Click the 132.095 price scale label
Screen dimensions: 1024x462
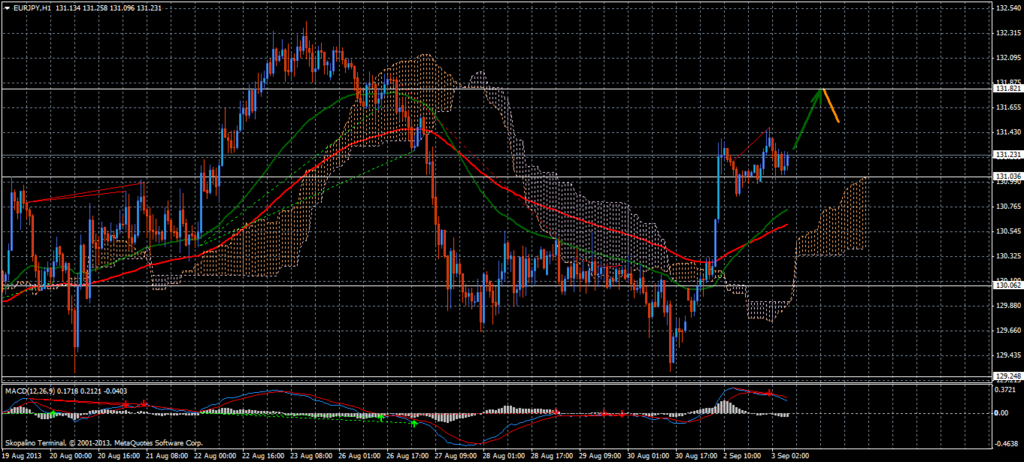1007,58
